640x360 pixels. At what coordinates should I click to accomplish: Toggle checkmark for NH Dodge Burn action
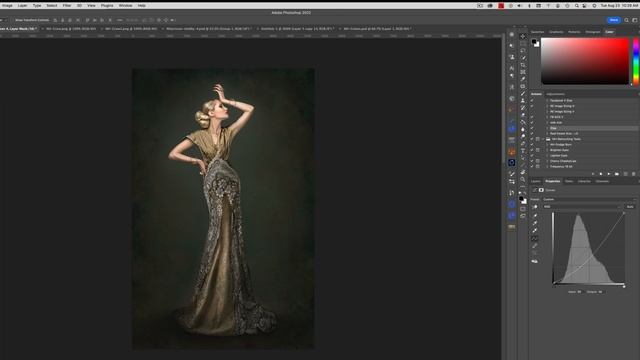(532, 144)
